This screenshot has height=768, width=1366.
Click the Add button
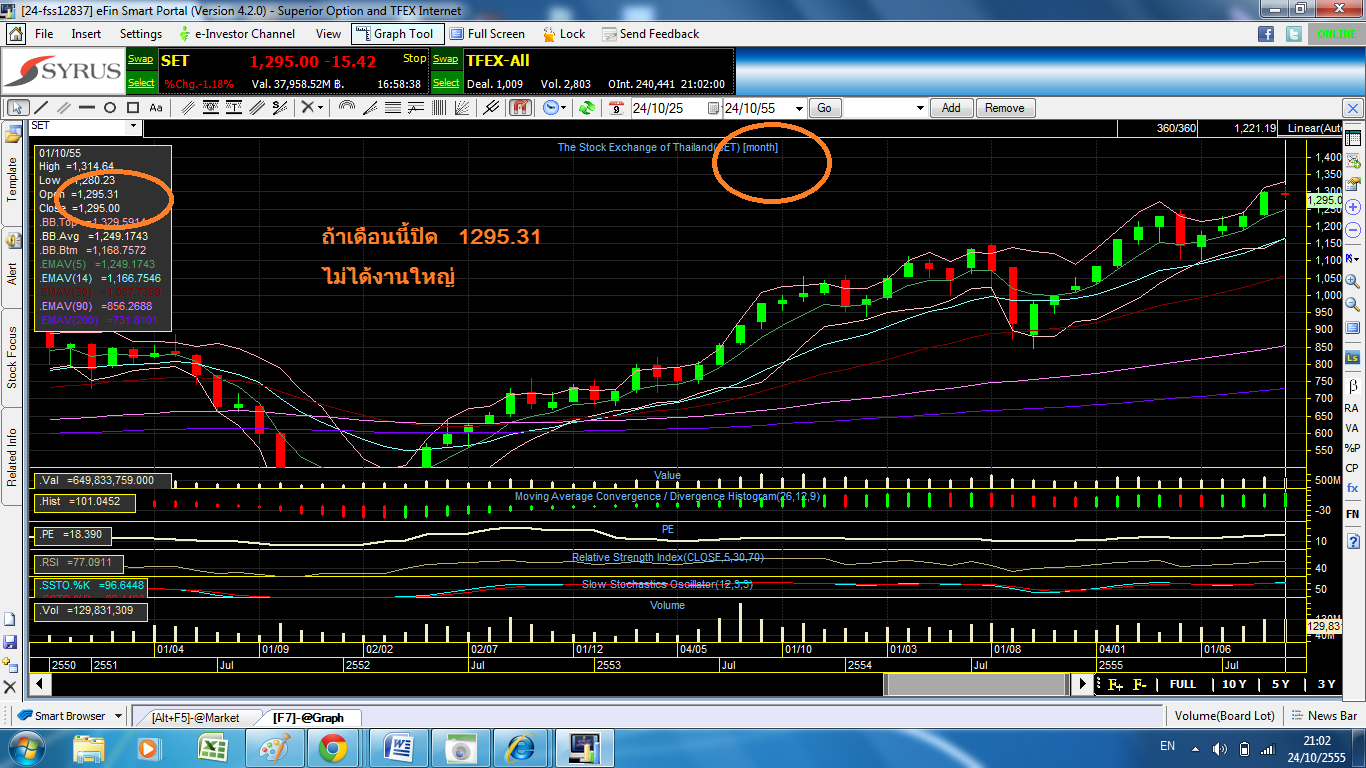coord(951,108)
